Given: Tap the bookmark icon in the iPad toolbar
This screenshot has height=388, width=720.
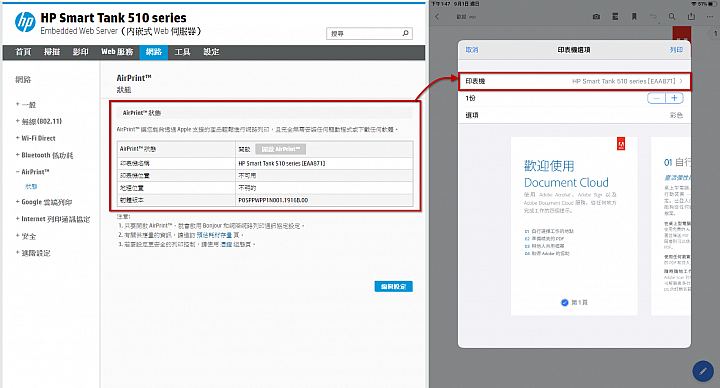Looking at the screenshot, I should click(634, 17).
